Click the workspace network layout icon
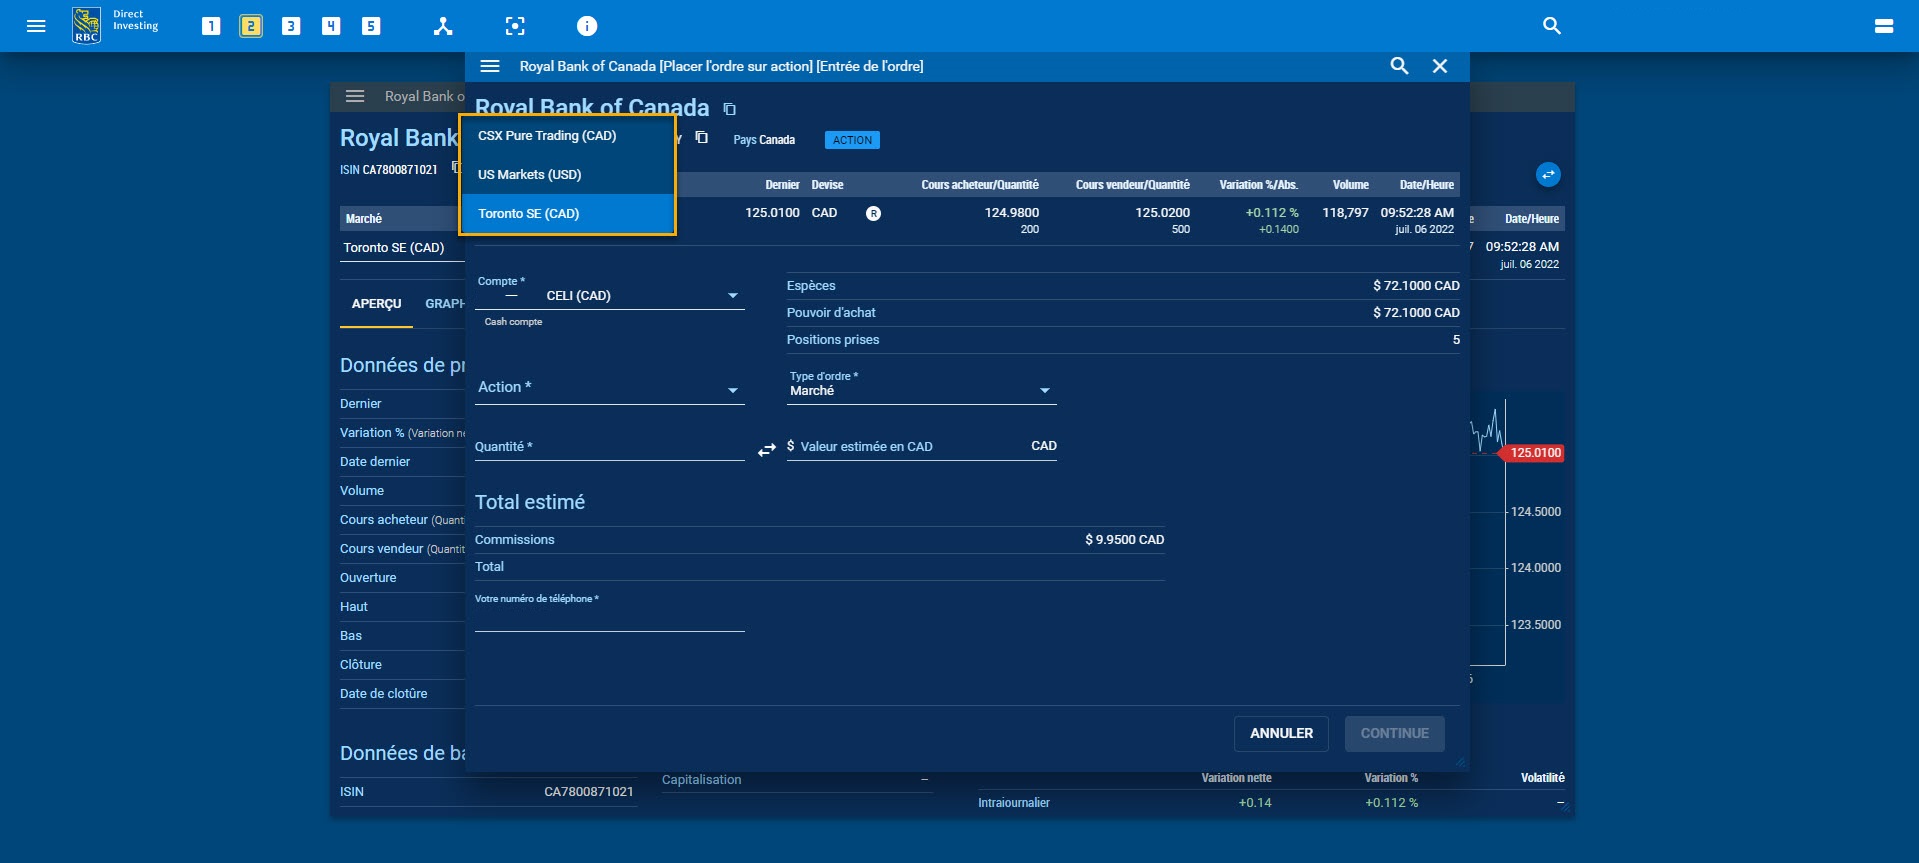This screenshot has width=1919, height=863. [443, 26]
